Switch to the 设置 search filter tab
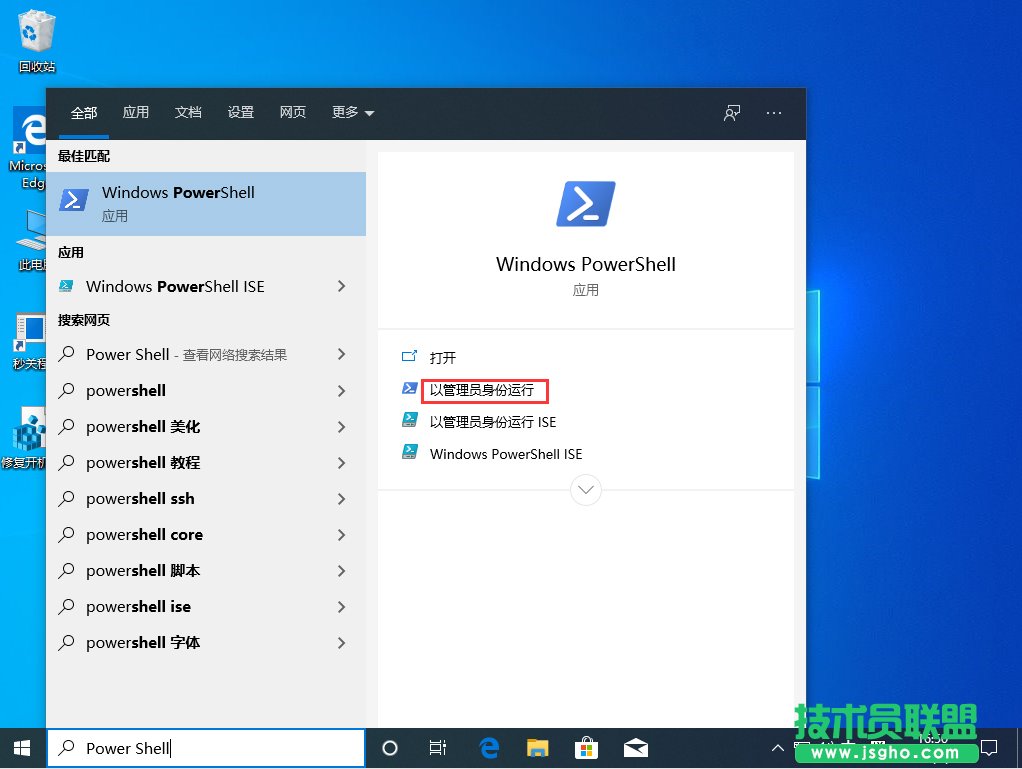 point(240,112)
